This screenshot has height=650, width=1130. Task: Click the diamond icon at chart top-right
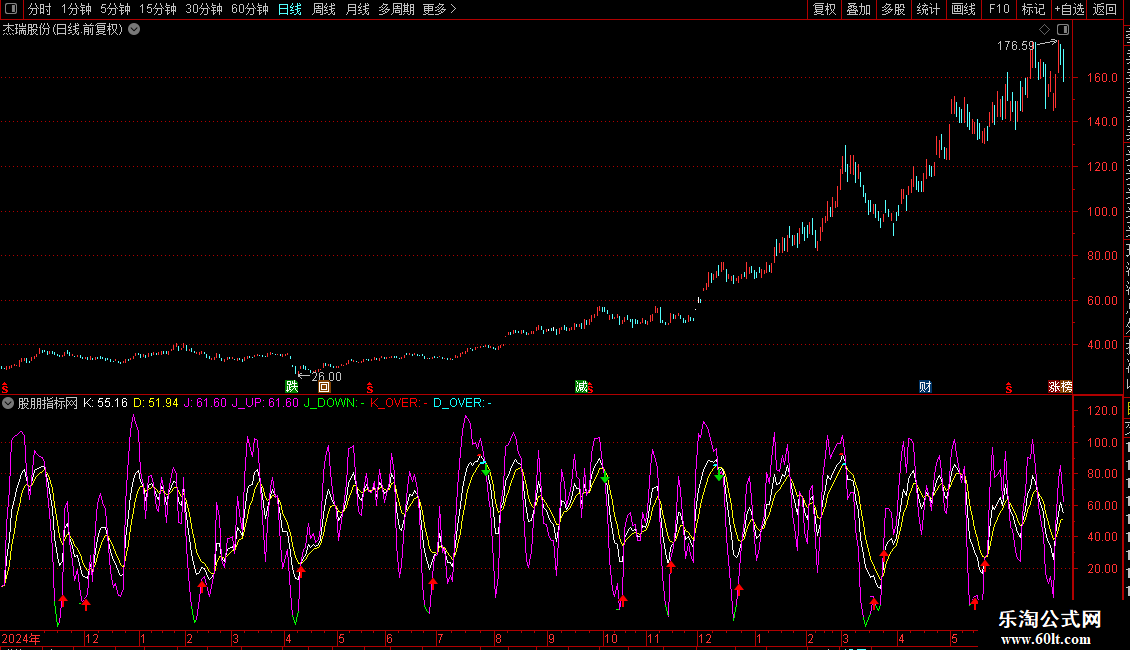[1044, 30]
